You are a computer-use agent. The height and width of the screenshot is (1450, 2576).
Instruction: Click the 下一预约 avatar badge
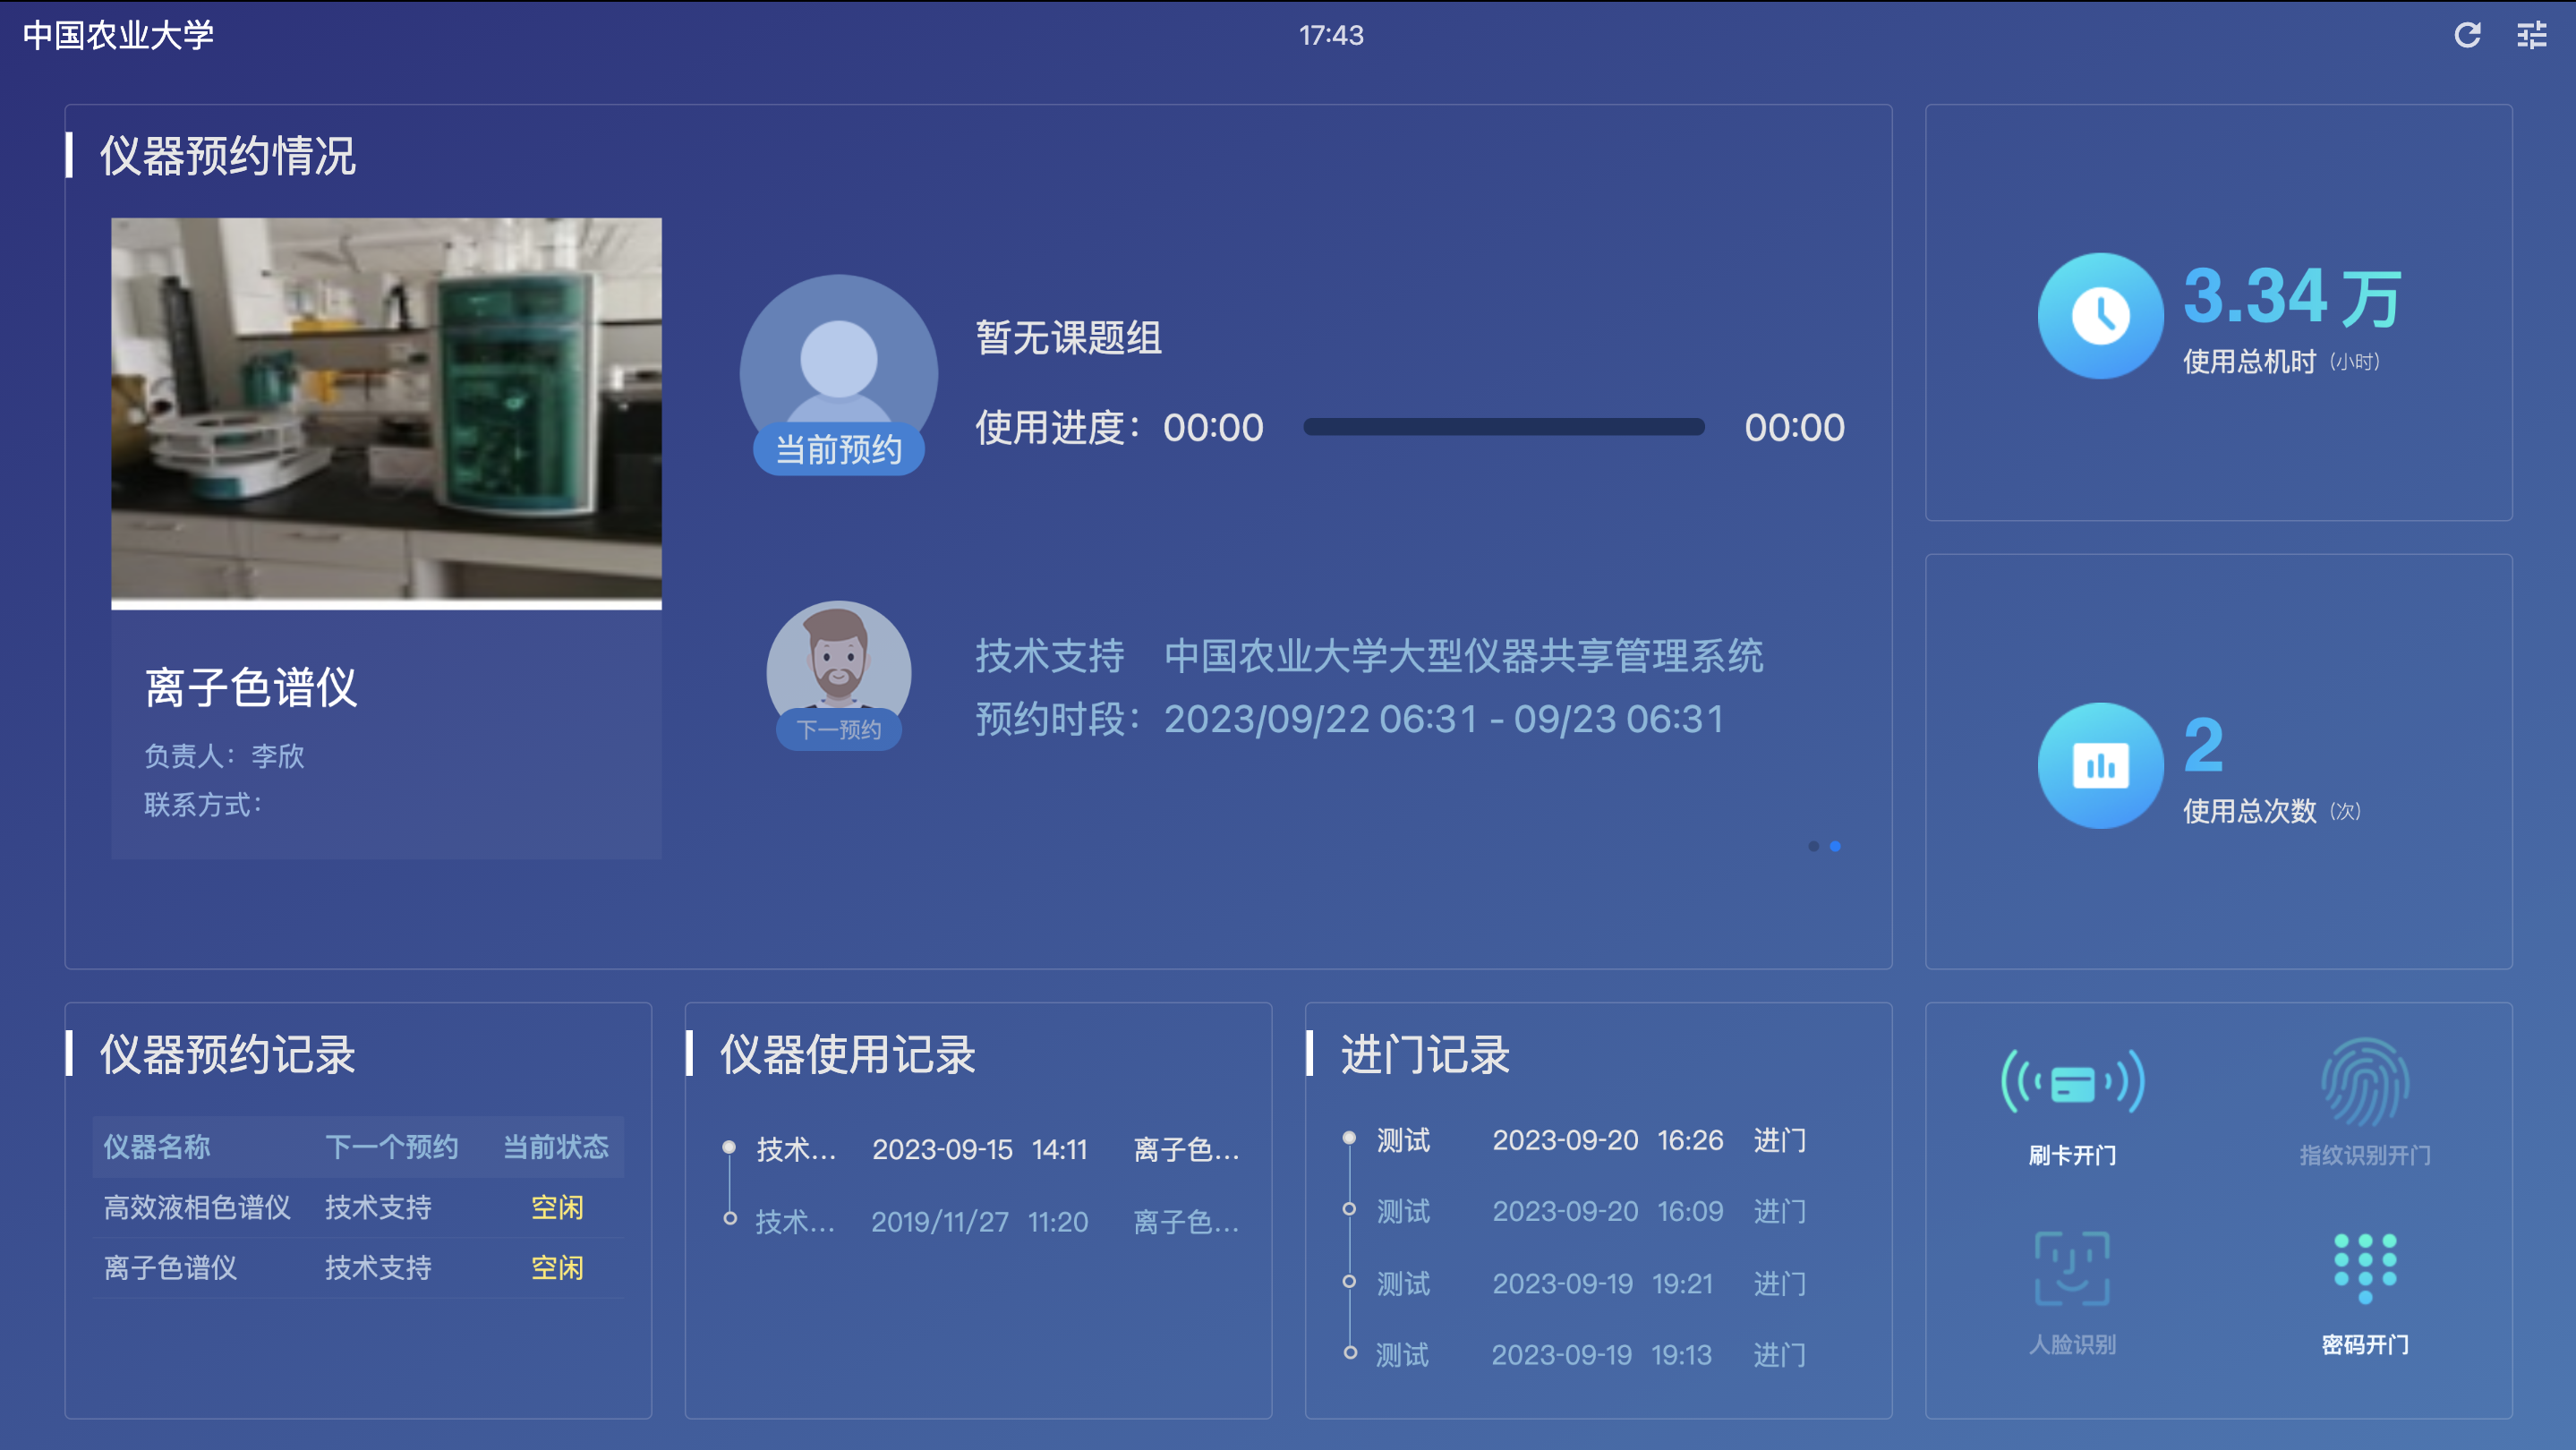click(838, 730)
